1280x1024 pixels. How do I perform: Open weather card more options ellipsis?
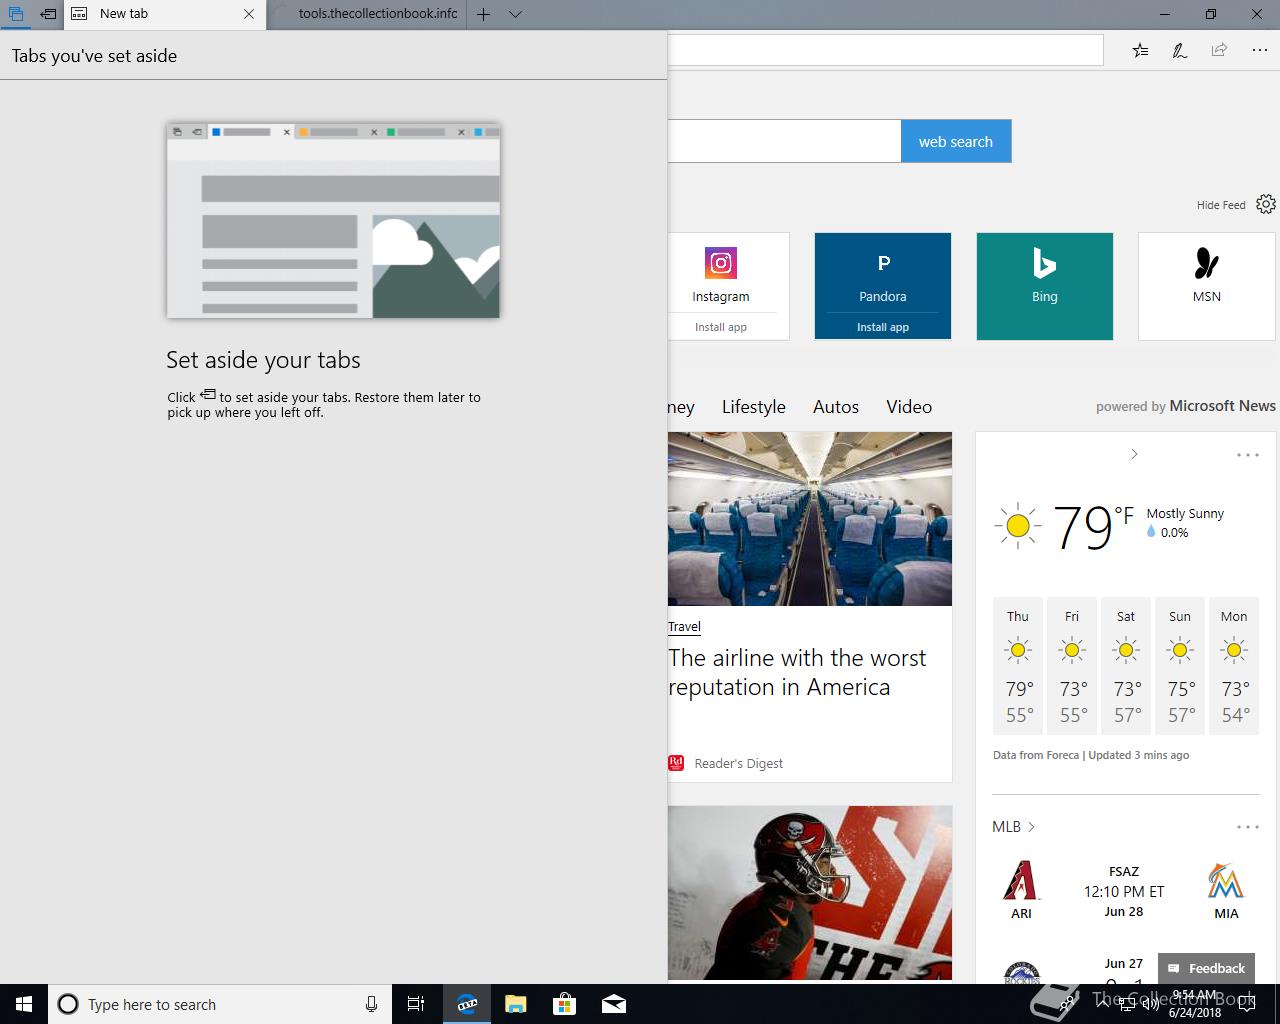pyautogui.click(x=1248, y=455)
